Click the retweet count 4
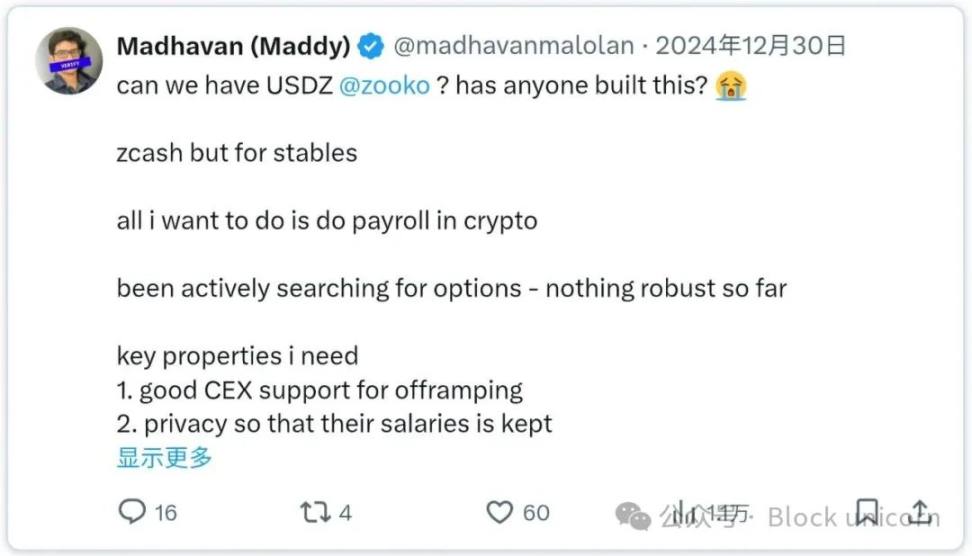Image resolution: width=972 pixels, height=556 pixels. [x=345, y=513]
